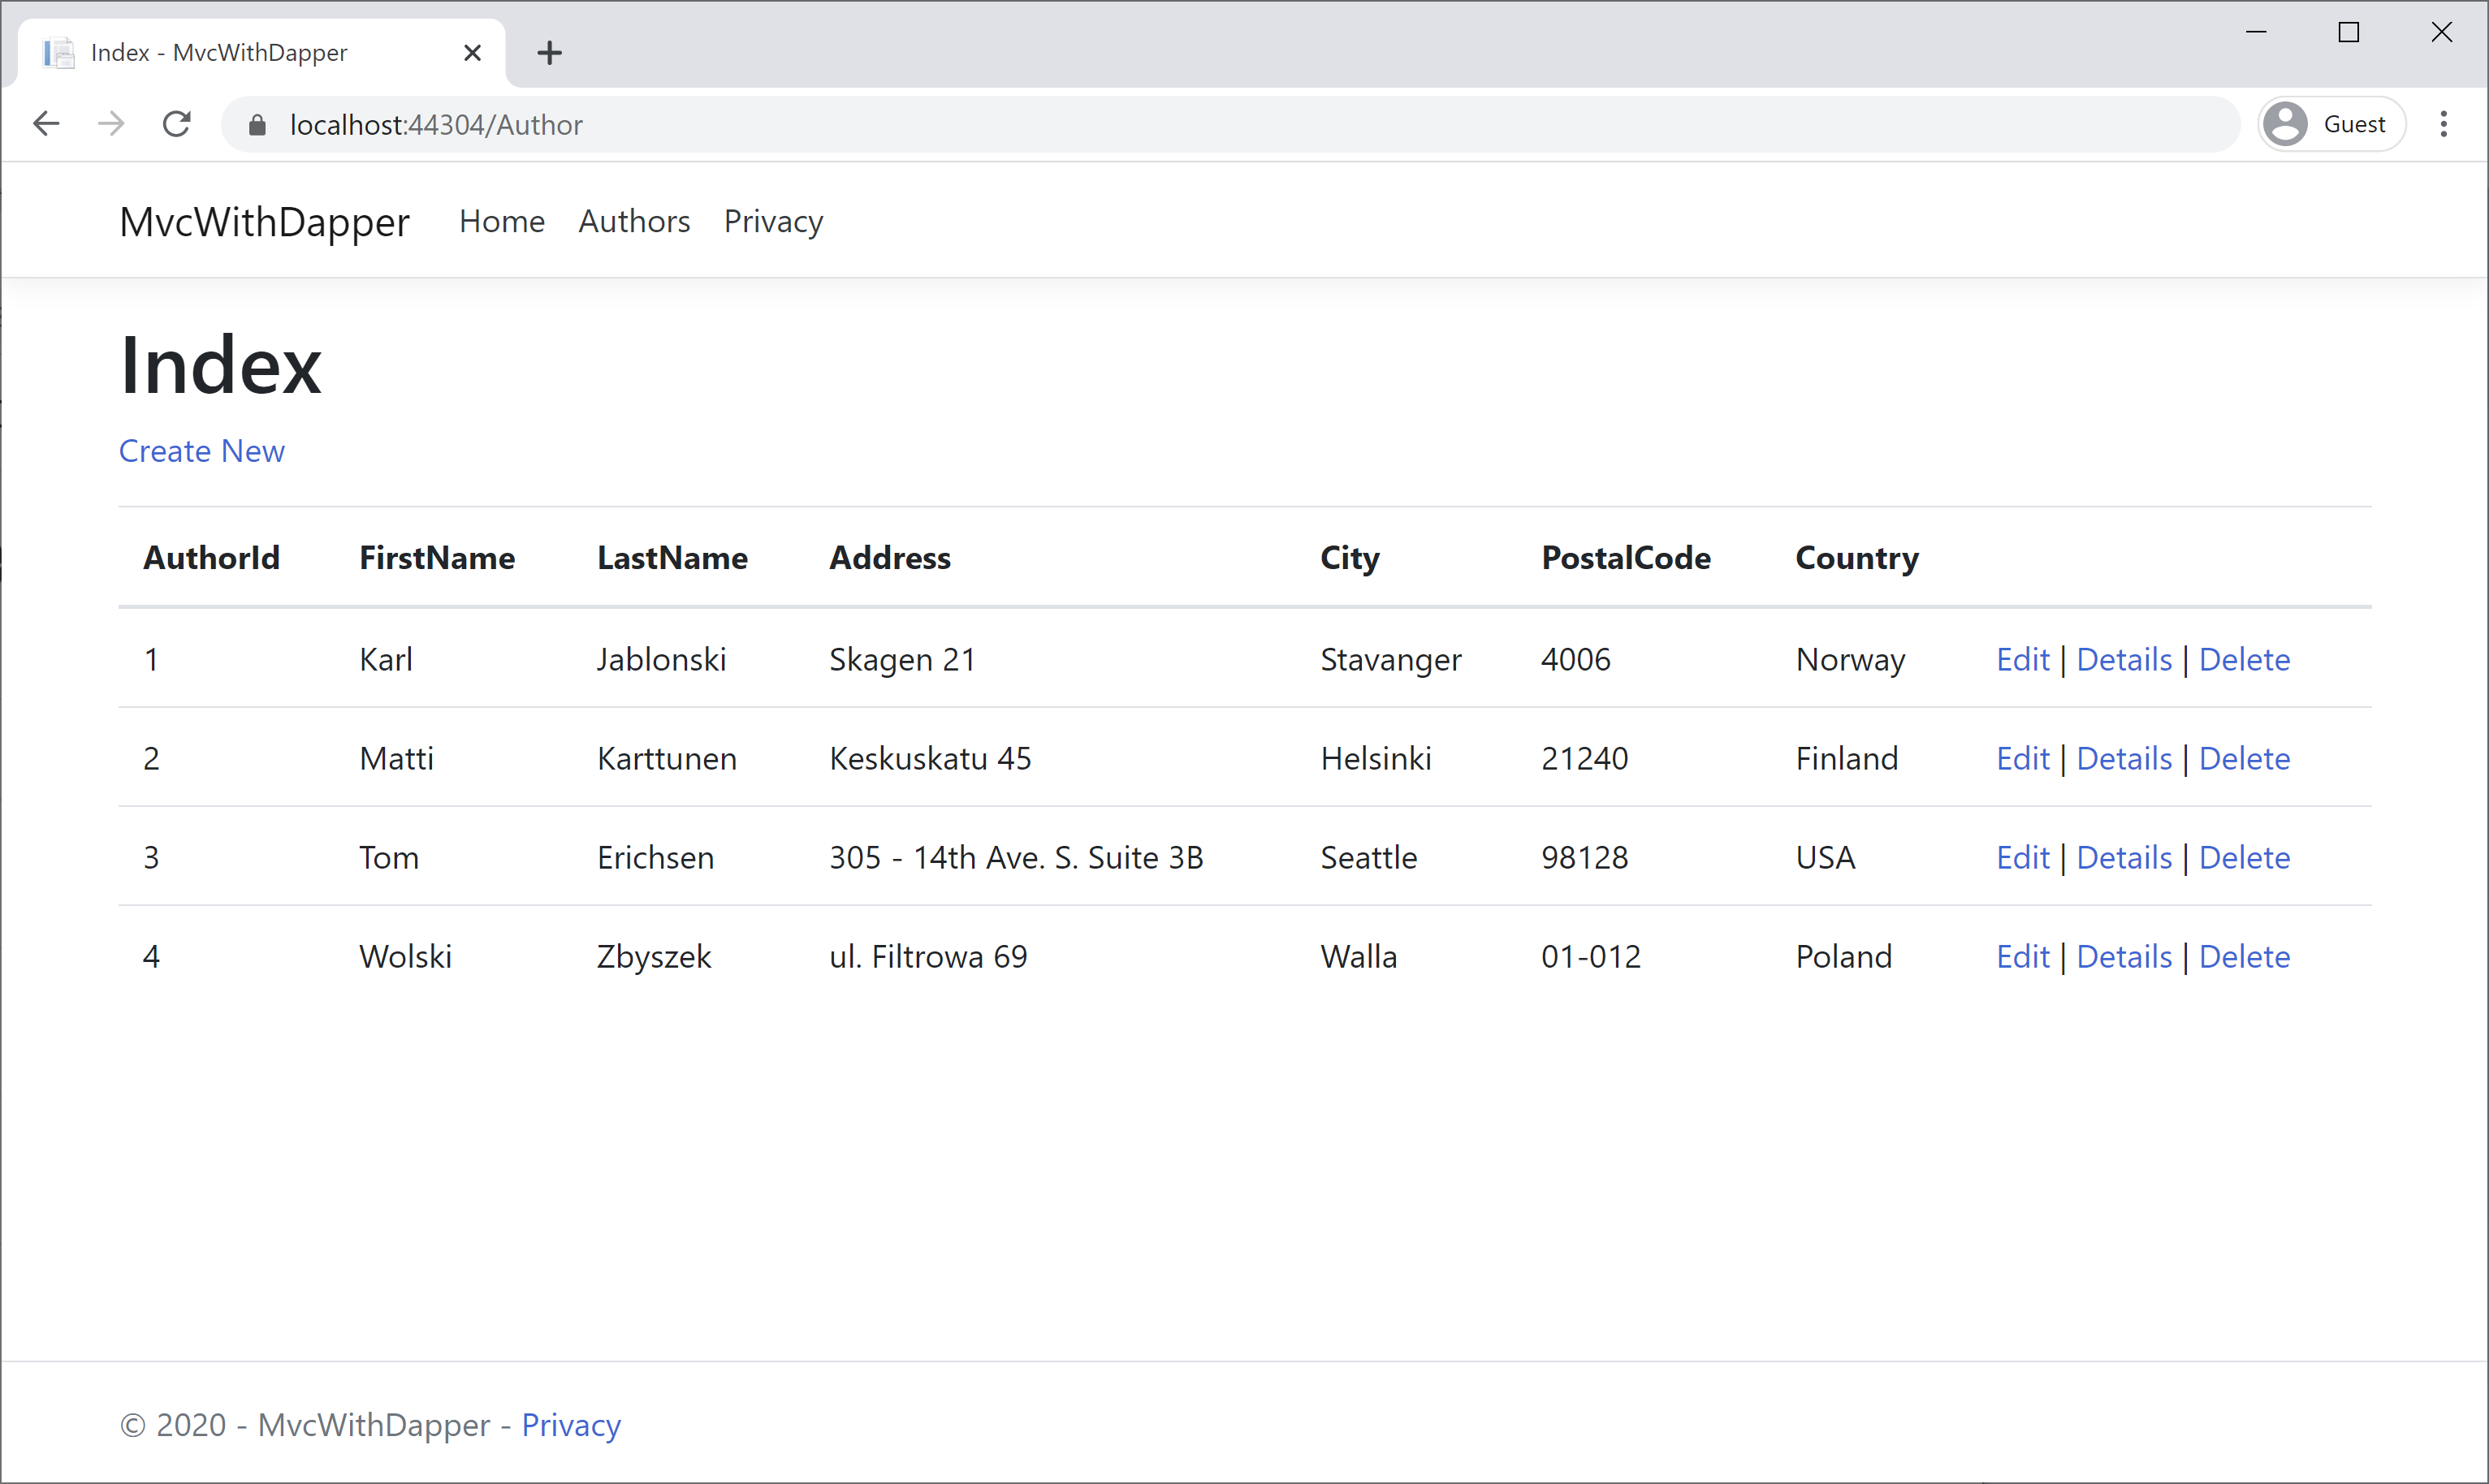View Details for Matti Karttunen

pos(2124,758)
